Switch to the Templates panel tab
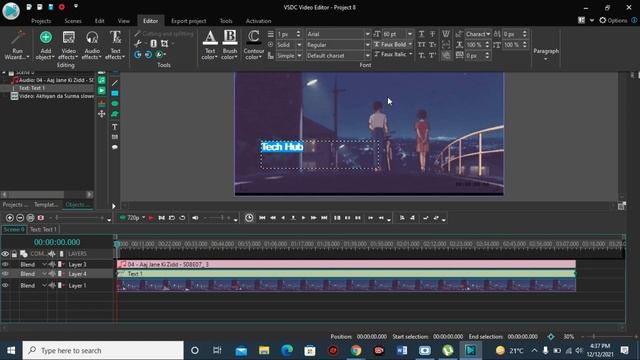Viewport: 640px width, 360px height. (x=46, y=204)
